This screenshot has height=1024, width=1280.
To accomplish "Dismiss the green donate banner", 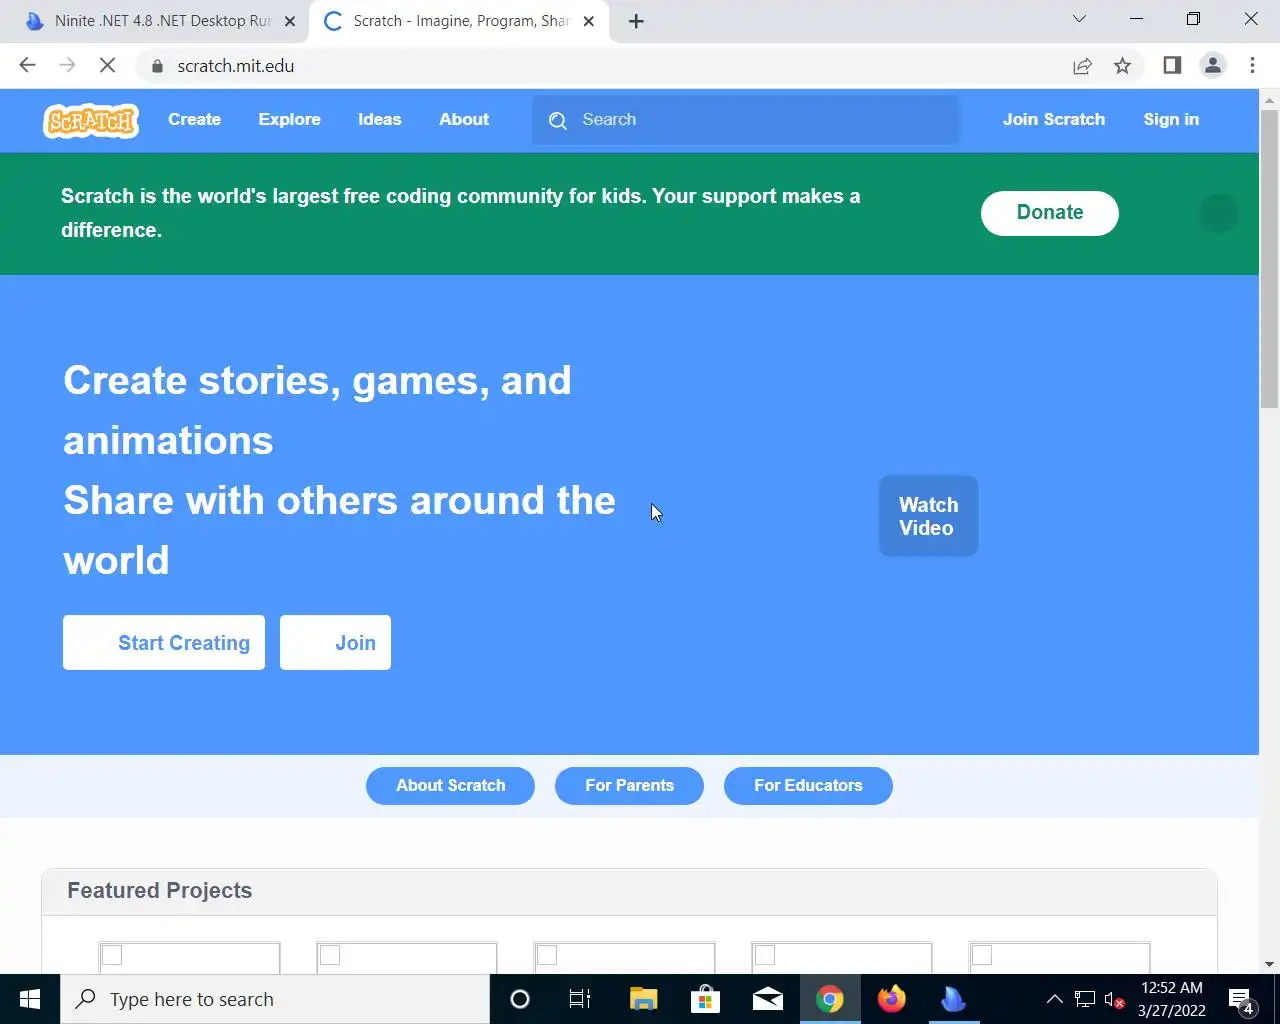I will pos(1218,213).
